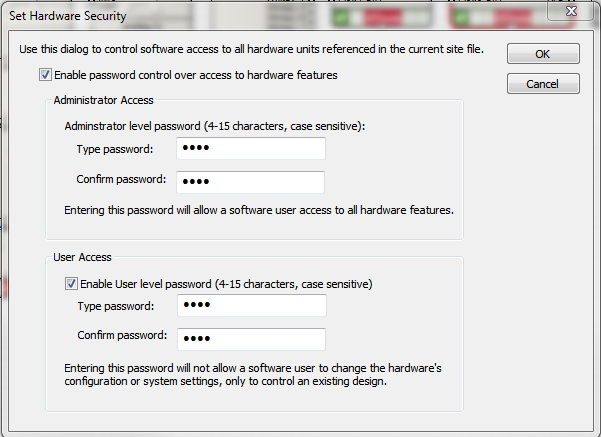Viewport: 601px width, 437px height.
Task: Click text about access to all hardware features
Action: 259,210
